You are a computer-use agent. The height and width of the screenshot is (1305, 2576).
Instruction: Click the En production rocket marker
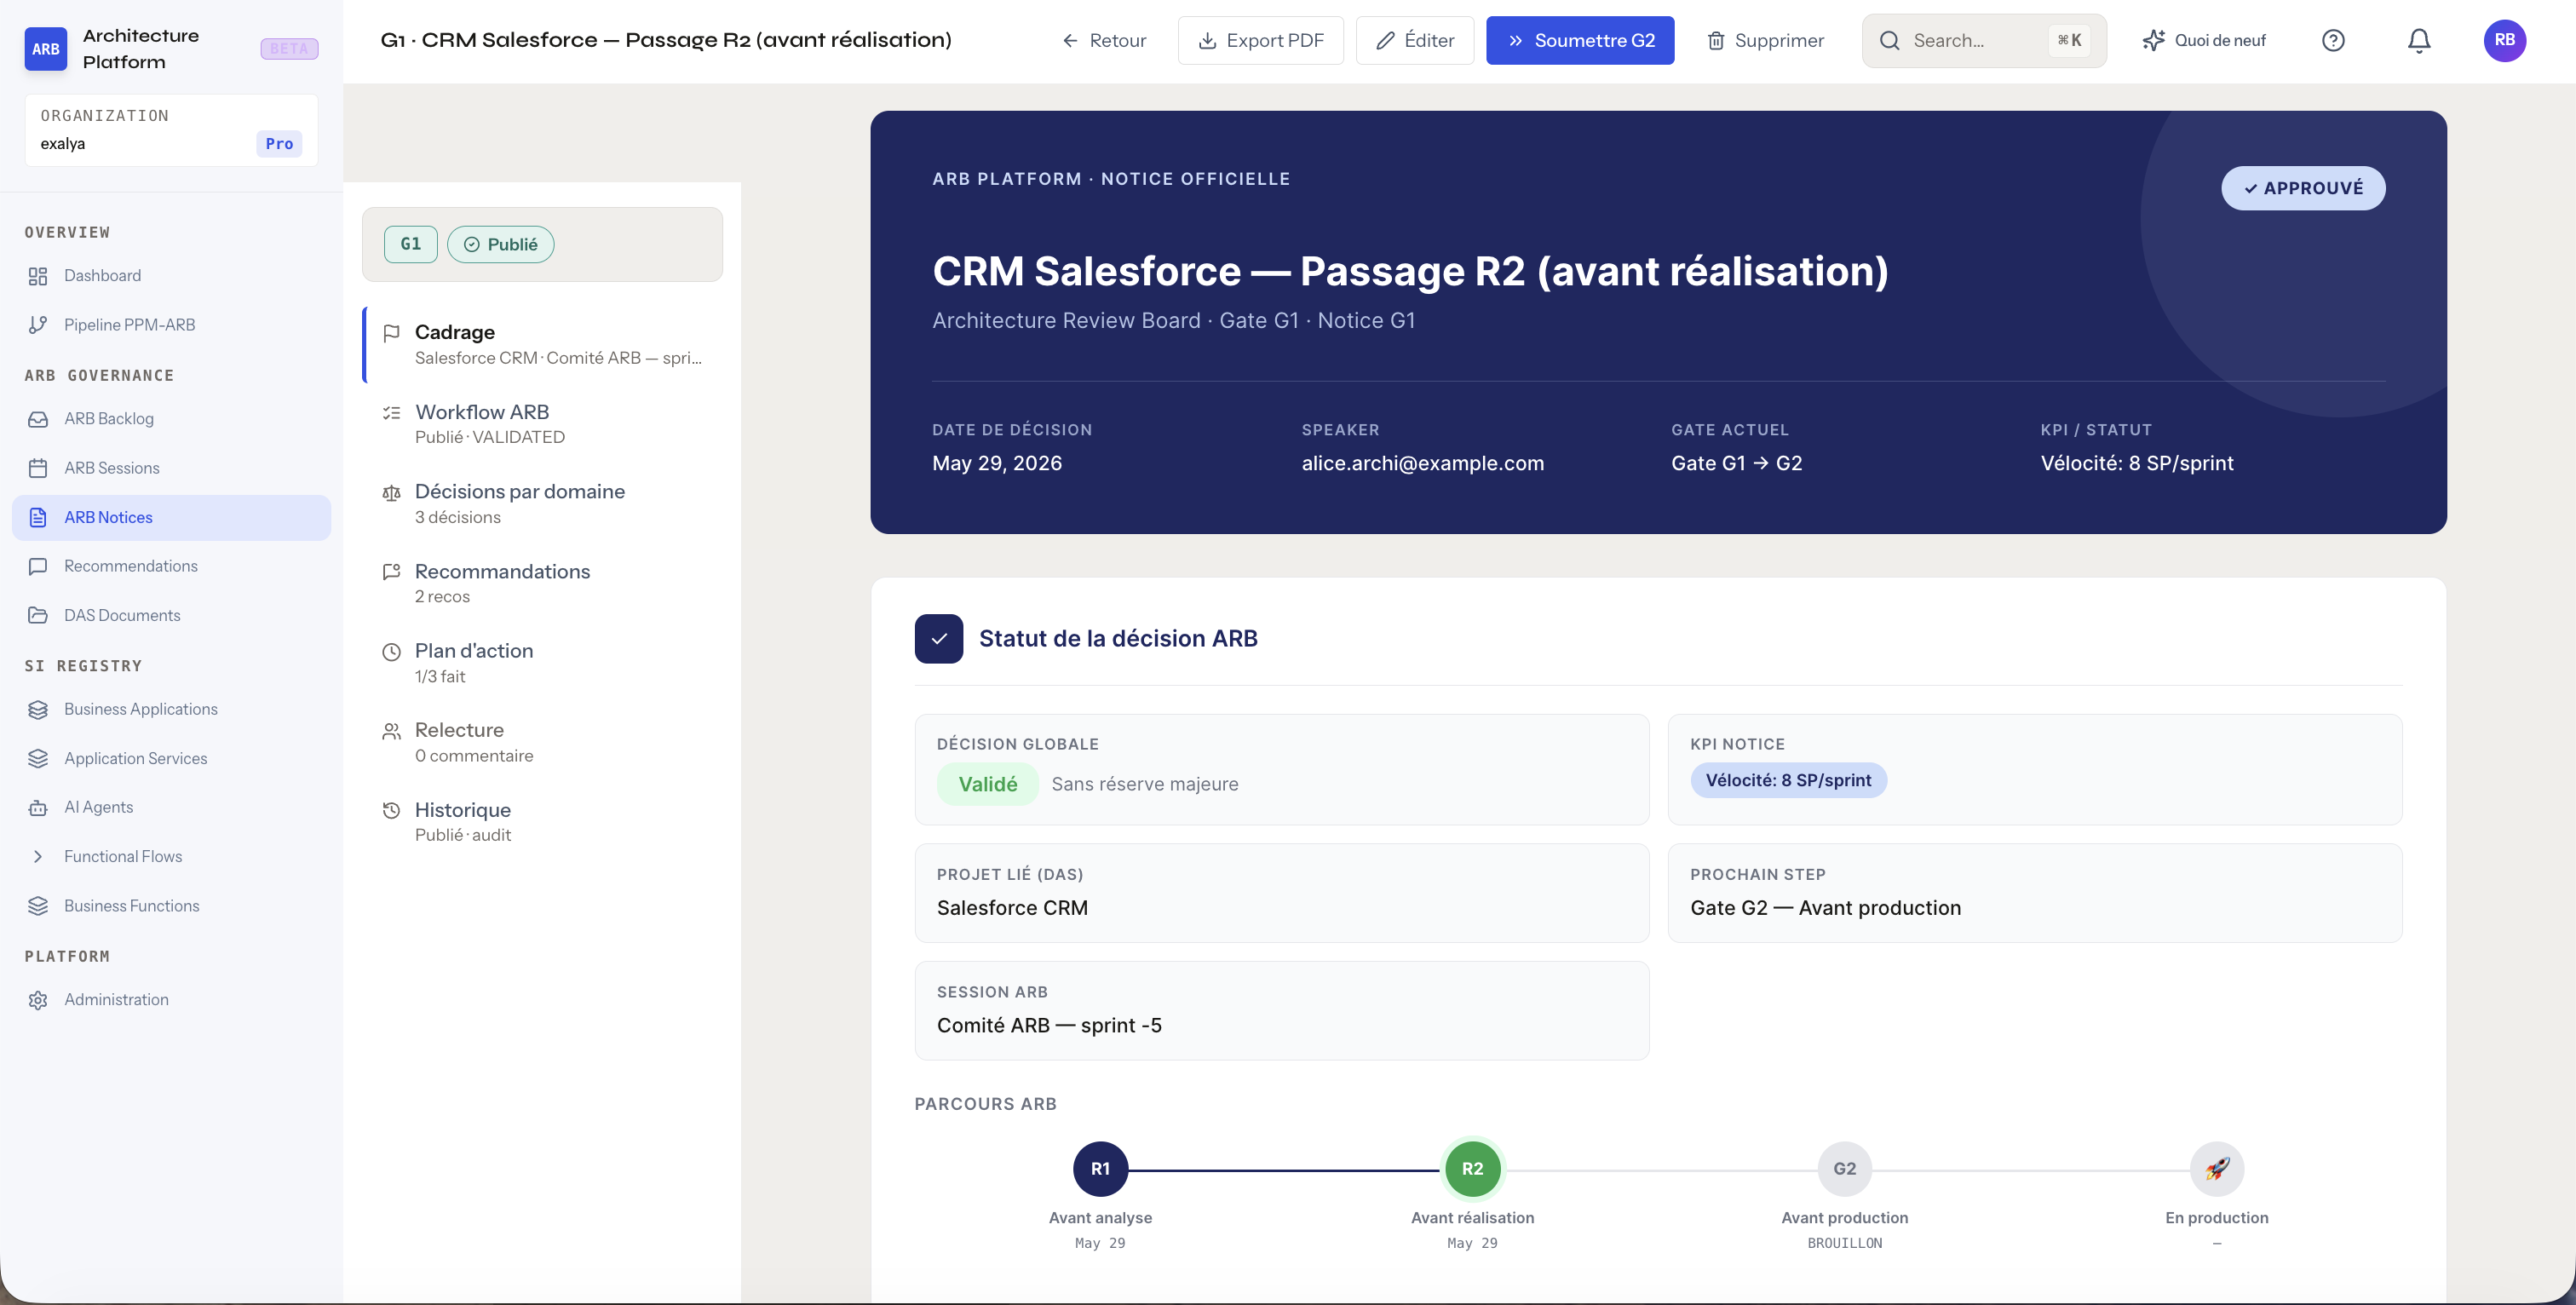point(2217,1169)
